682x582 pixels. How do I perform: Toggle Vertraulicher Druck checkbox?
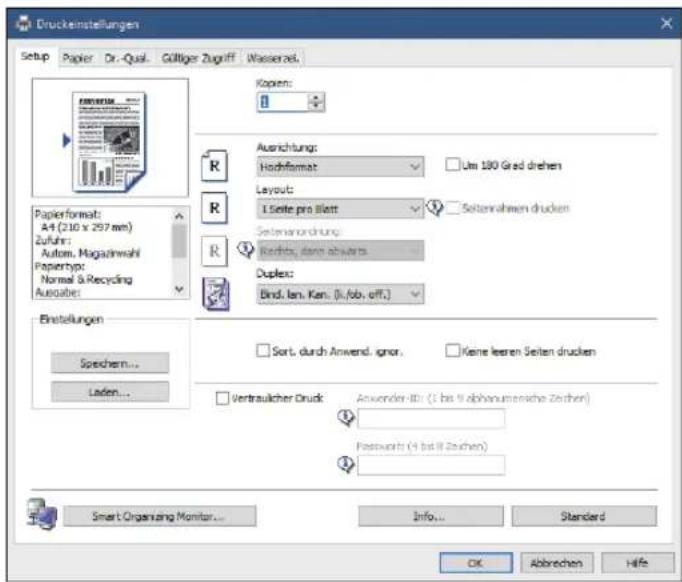(222, 398)
